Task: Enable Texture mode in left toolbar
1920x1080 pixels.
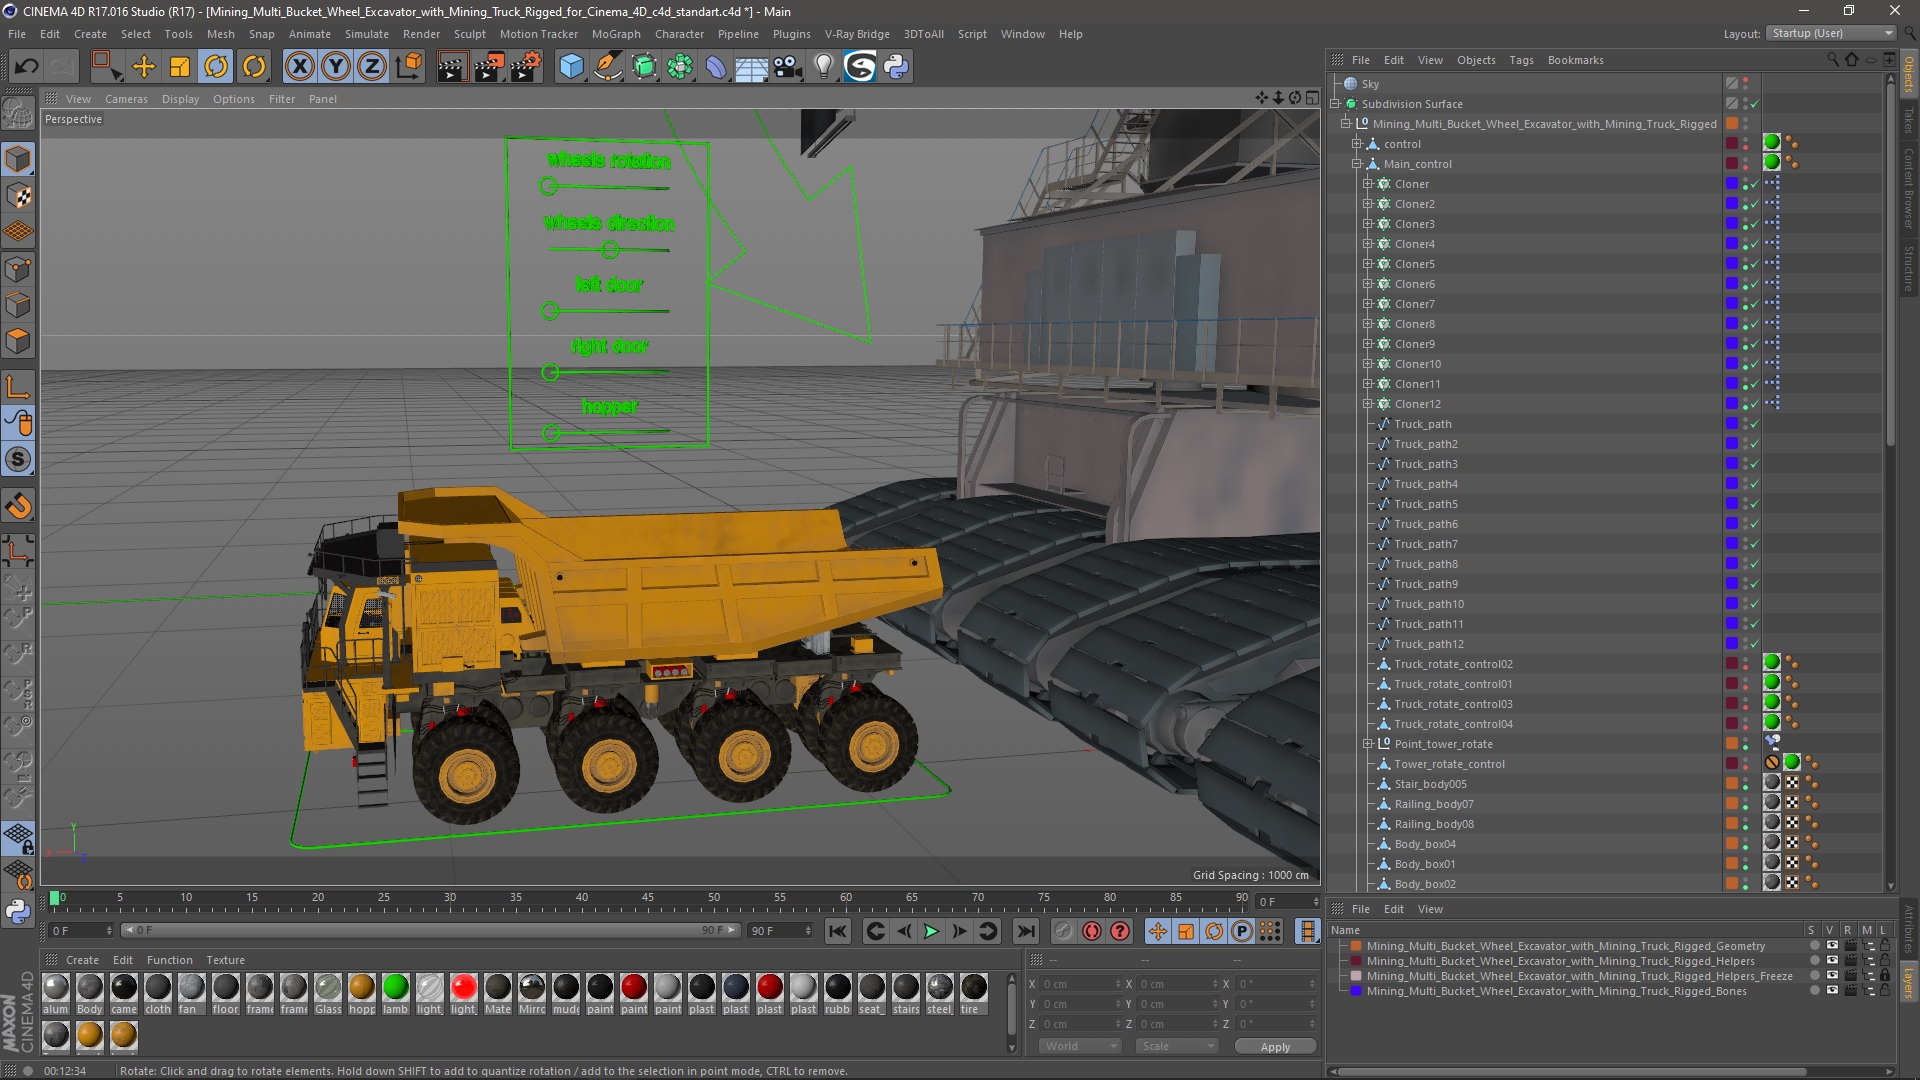Action: pos(18,196)
